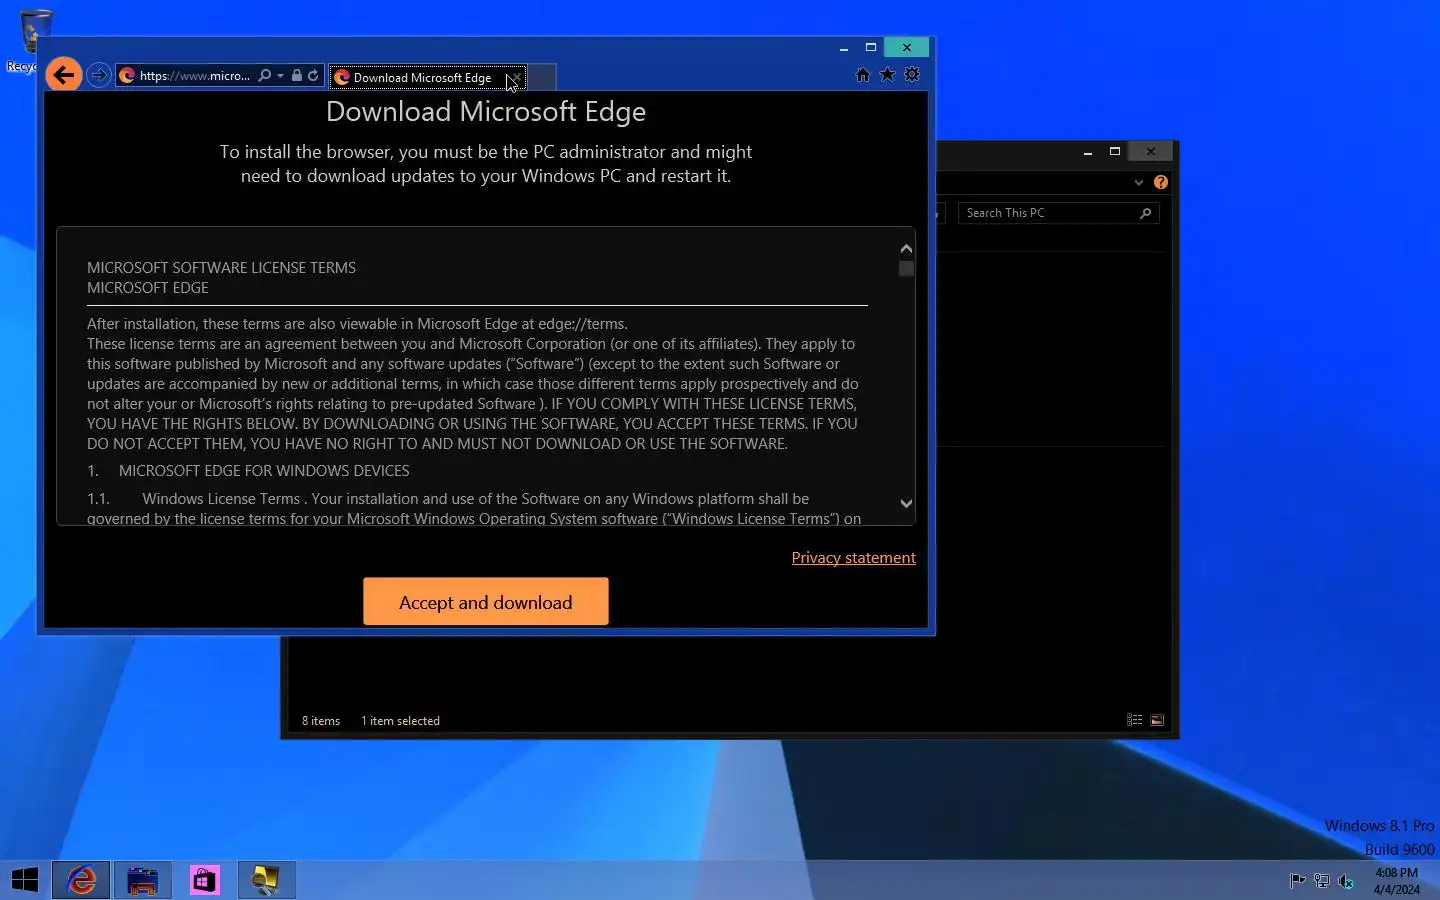Click the File Explorer search magnifier icon
Image resolution: width=1440 pixels, height=900 pixels.
tap(1146, 213)
